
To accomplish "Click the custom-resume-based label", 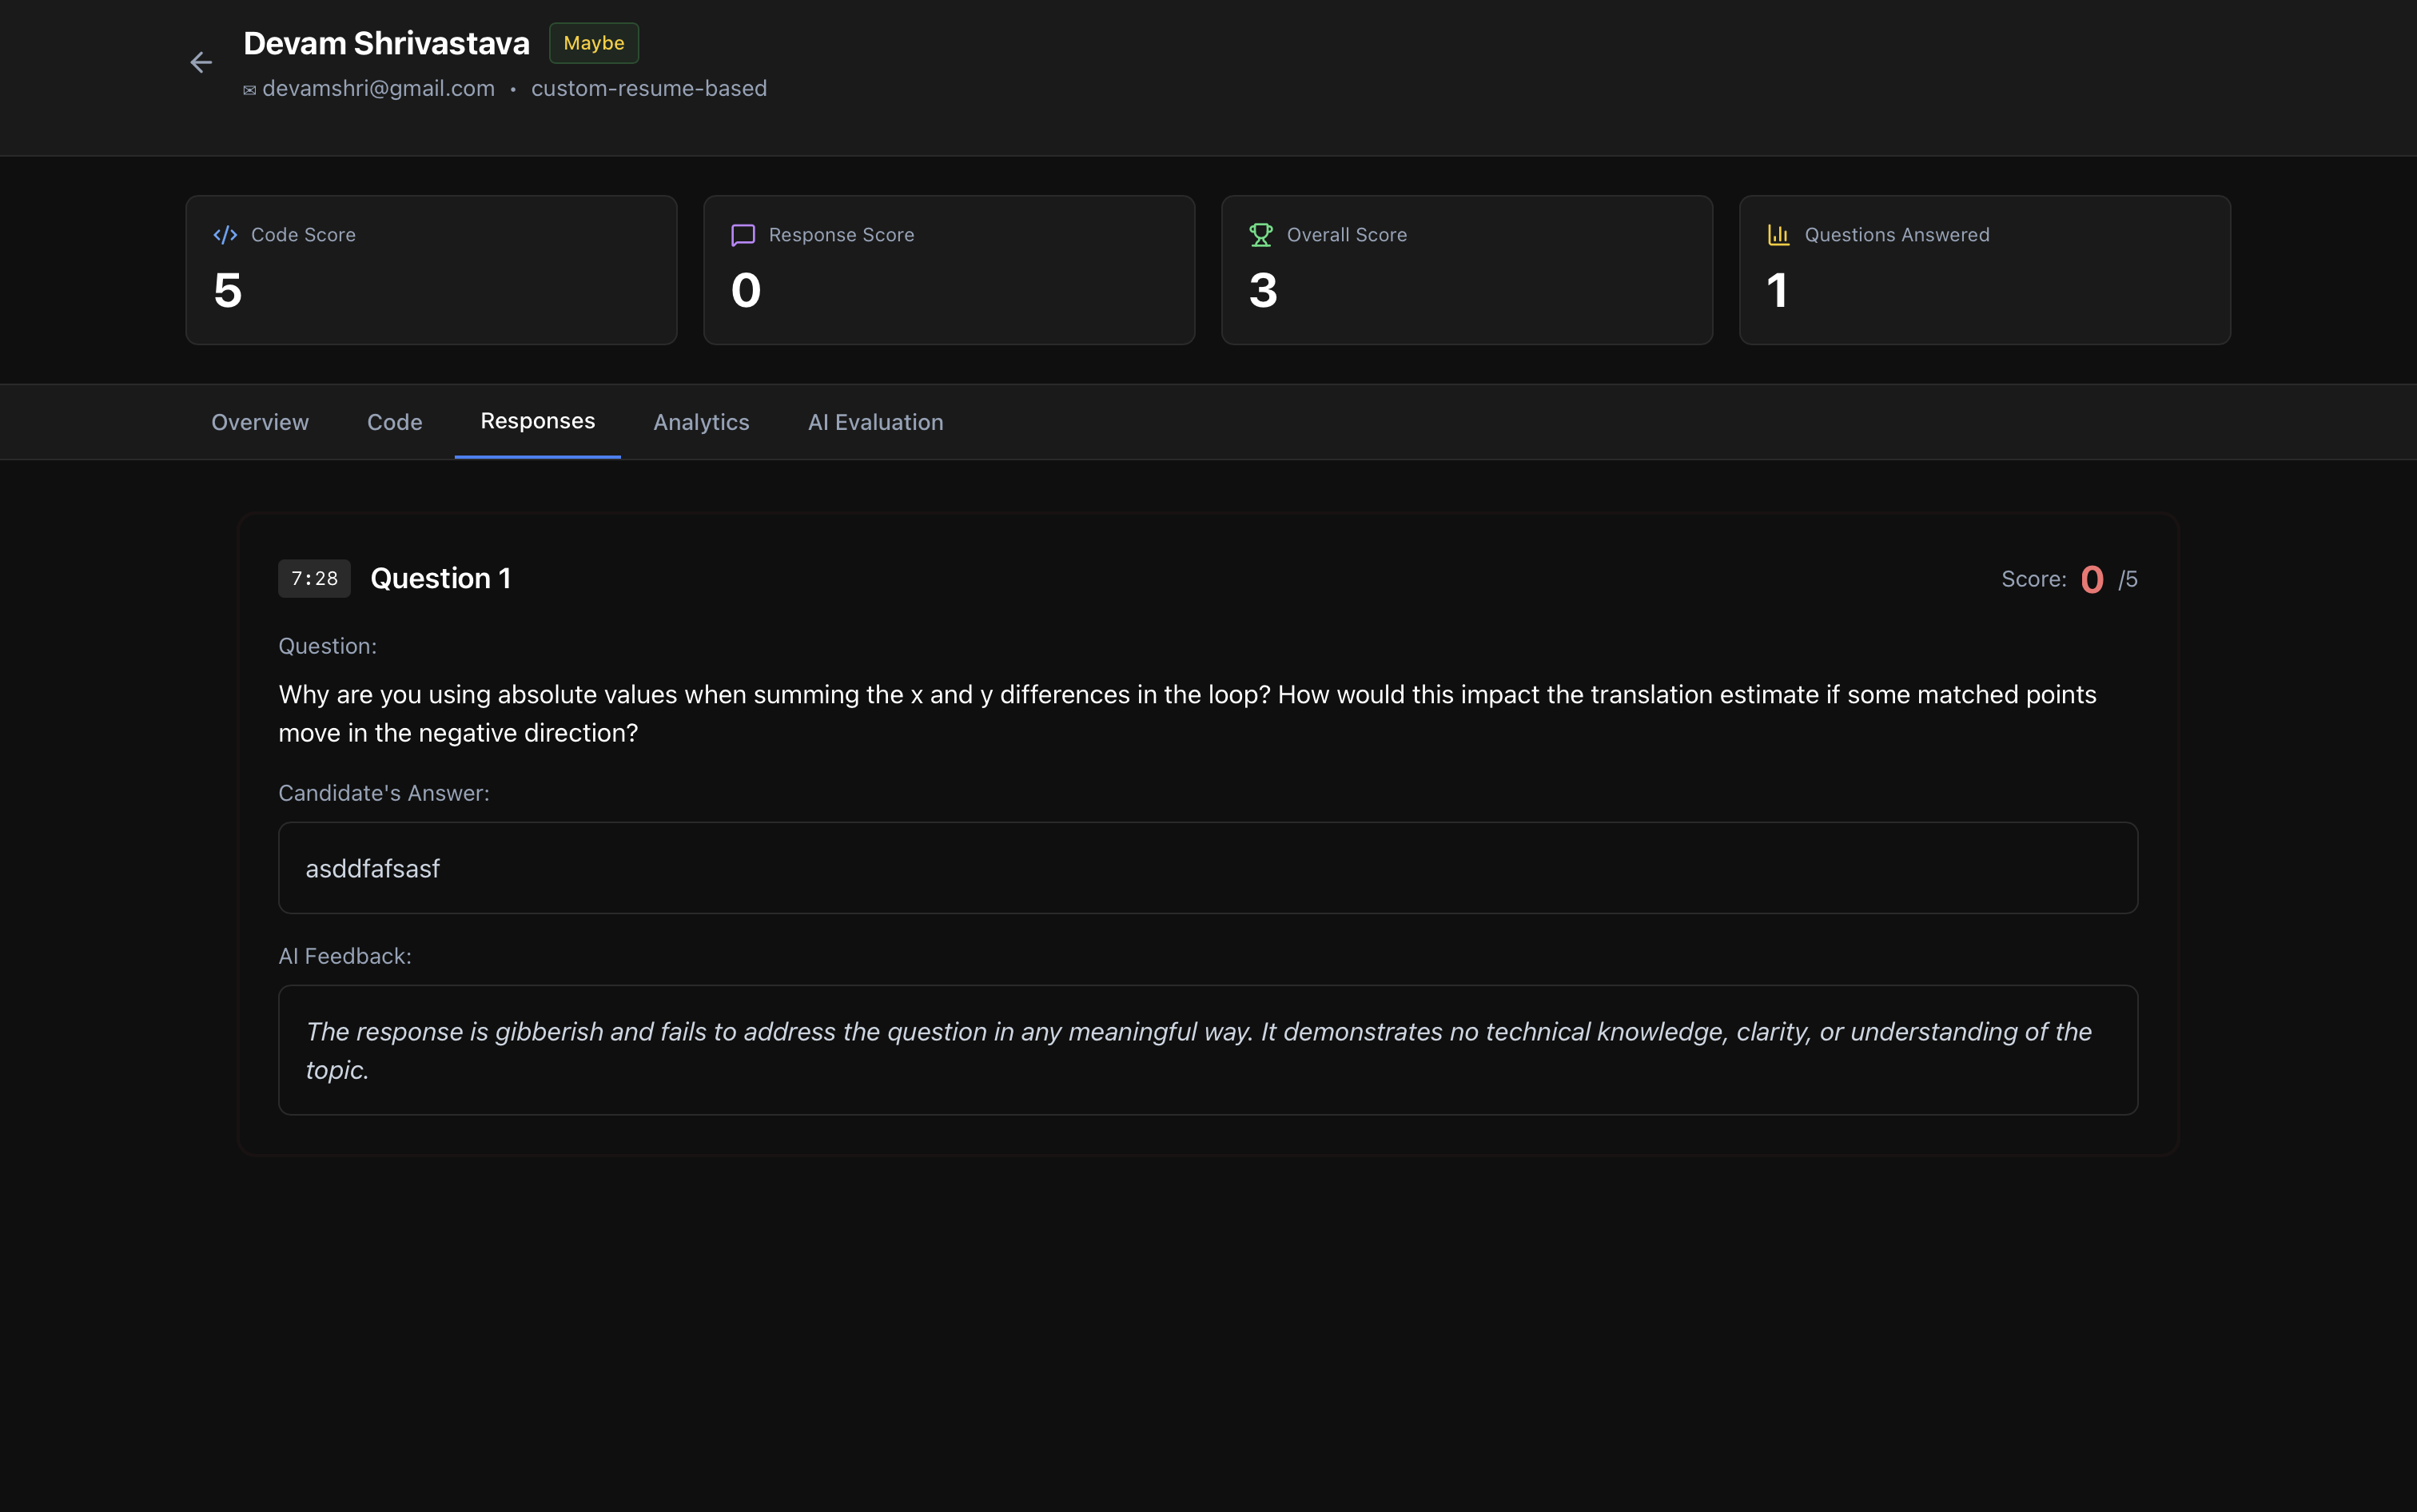I will (x=649, y=88).
